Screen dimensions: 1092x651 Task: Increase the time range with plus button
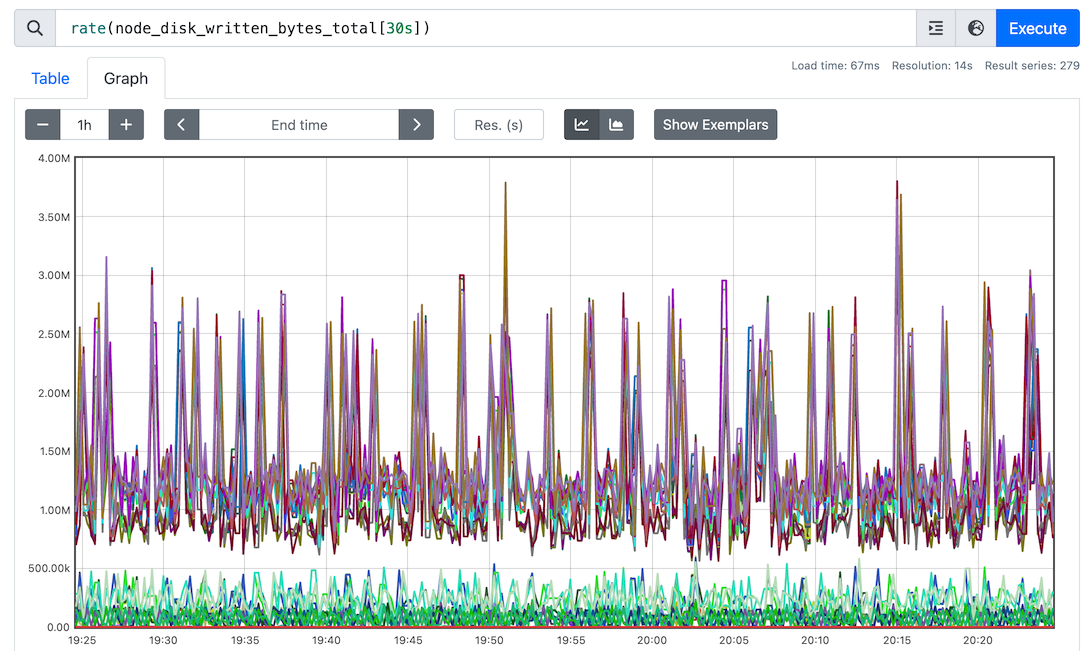tap(126, 125)
